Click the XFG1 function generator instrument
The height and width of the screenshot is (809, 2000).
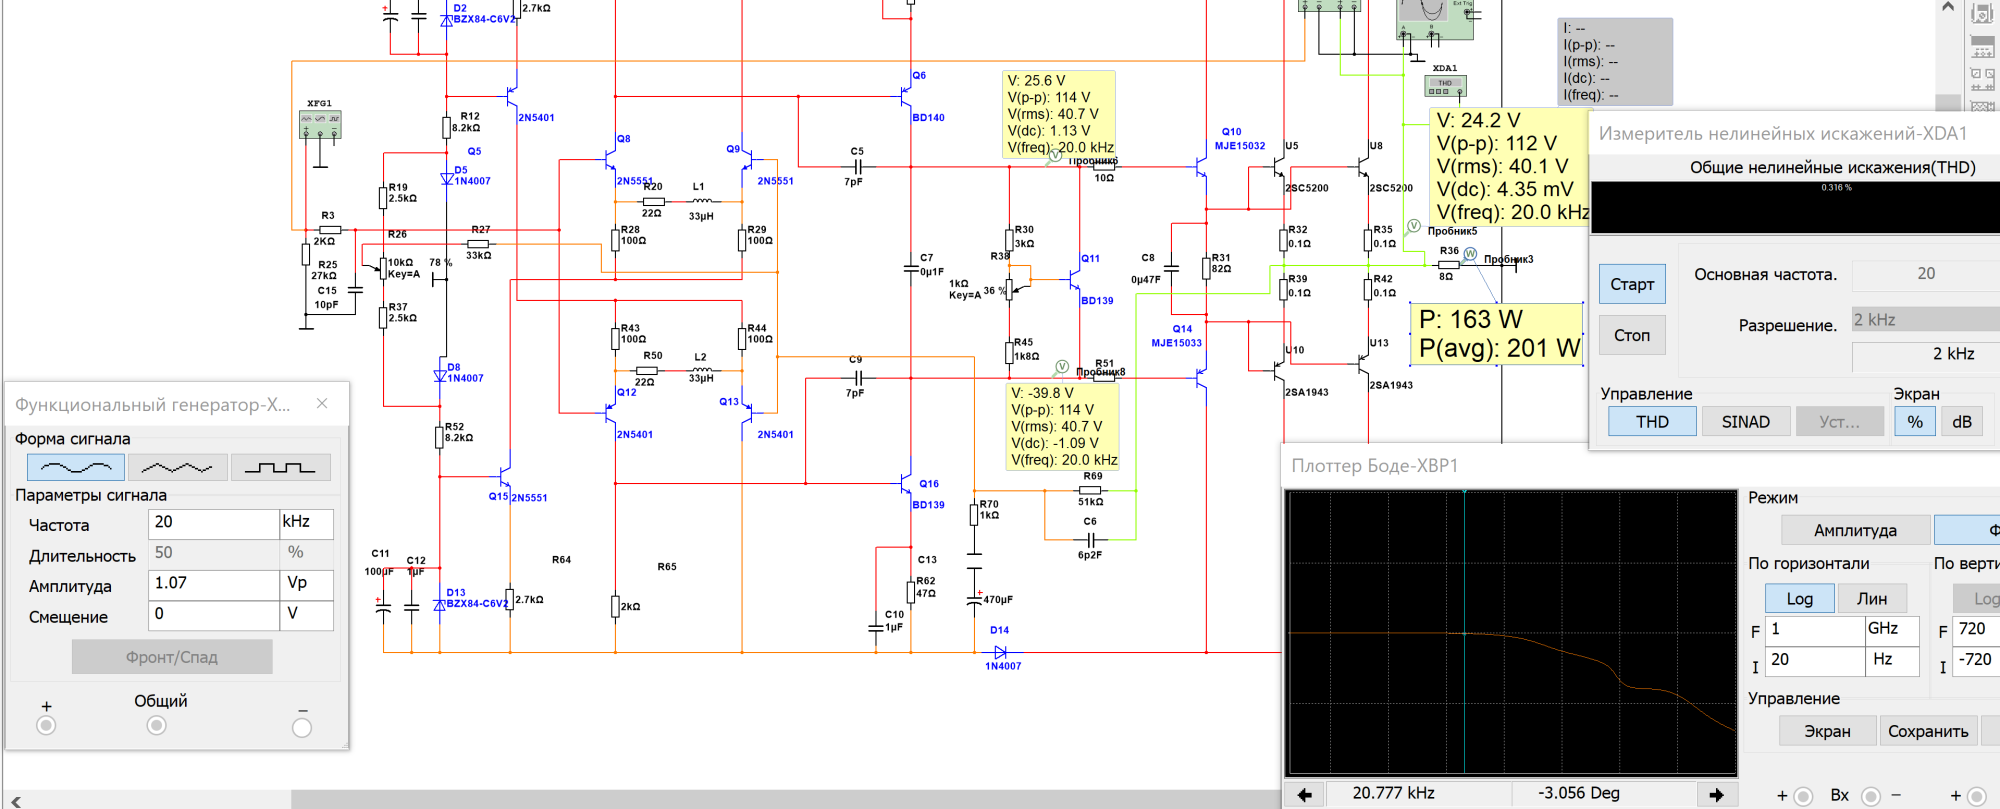320,124
